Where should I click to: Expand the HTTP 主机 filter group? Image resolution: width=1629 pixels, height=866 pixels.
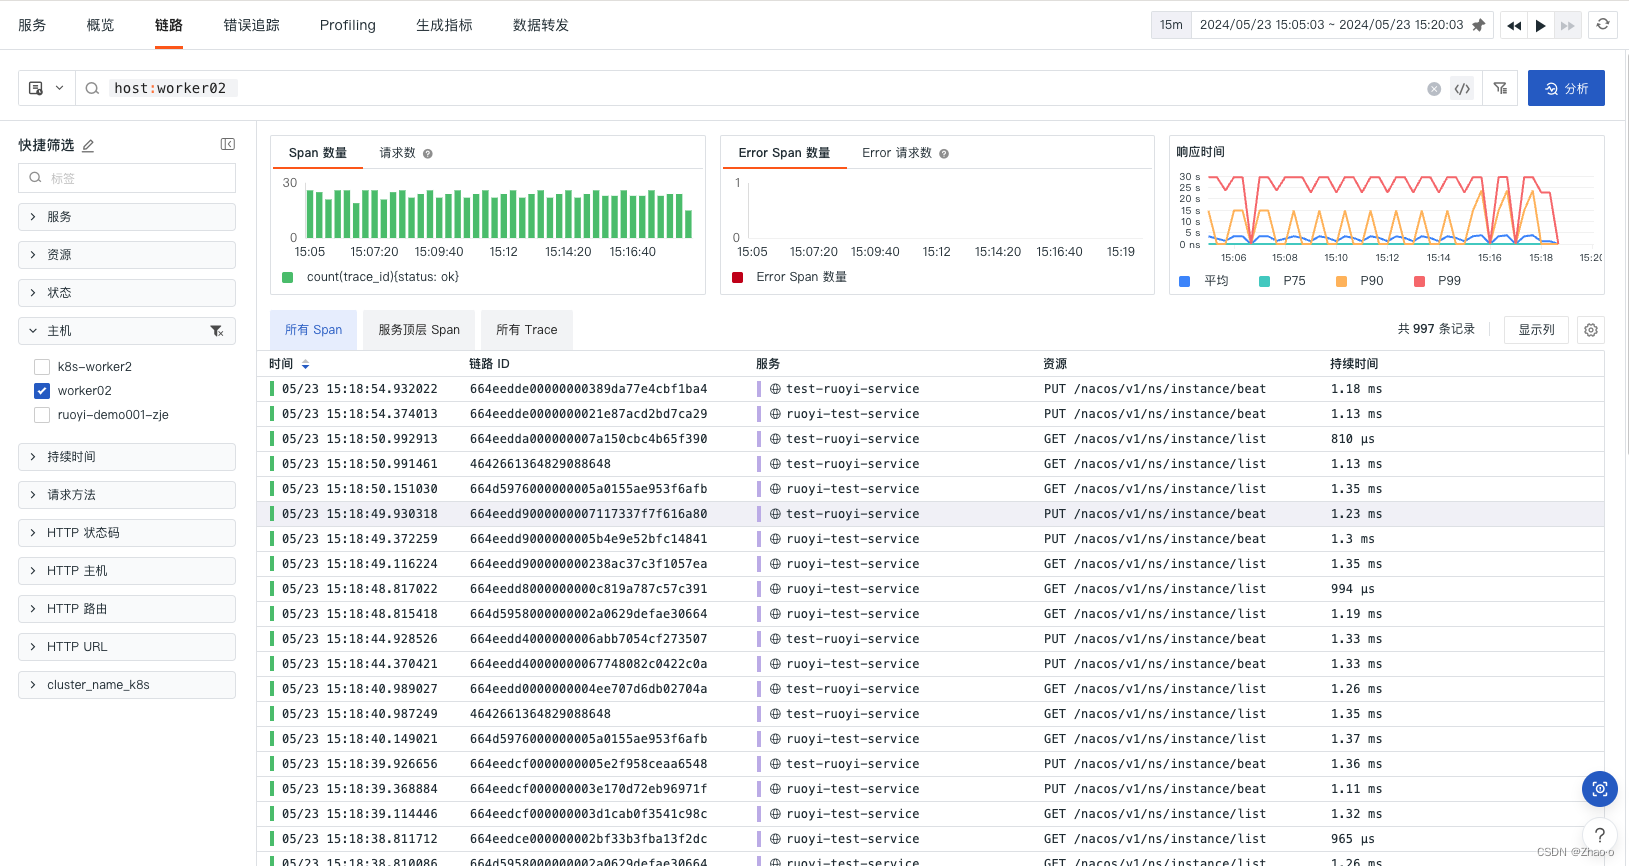point(127,571)
